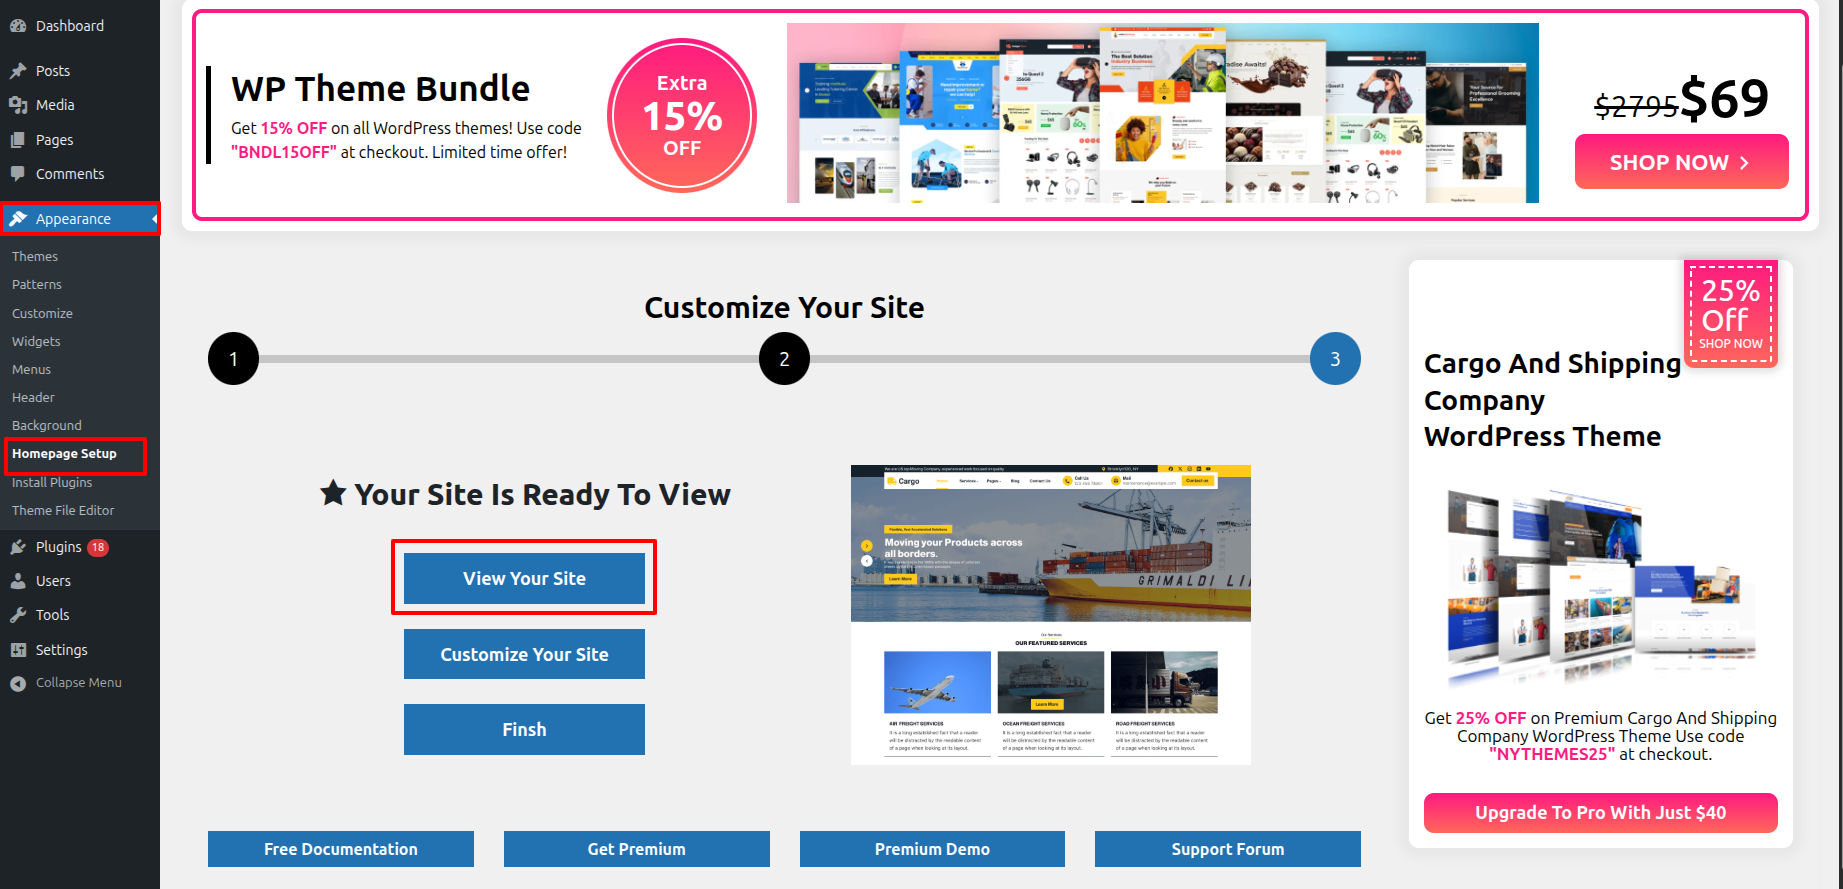This screenshot has height=889, width=1843.
Task: Click the Users person icon
Action: (18, 581)
